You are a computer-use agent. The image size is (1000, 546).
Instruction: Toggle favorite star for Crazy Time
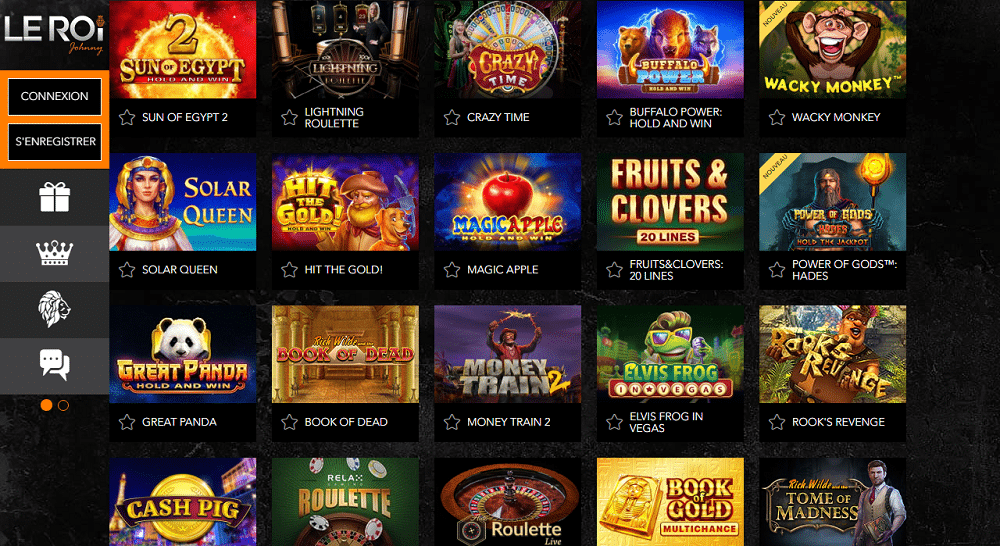(x=452, y=117)
